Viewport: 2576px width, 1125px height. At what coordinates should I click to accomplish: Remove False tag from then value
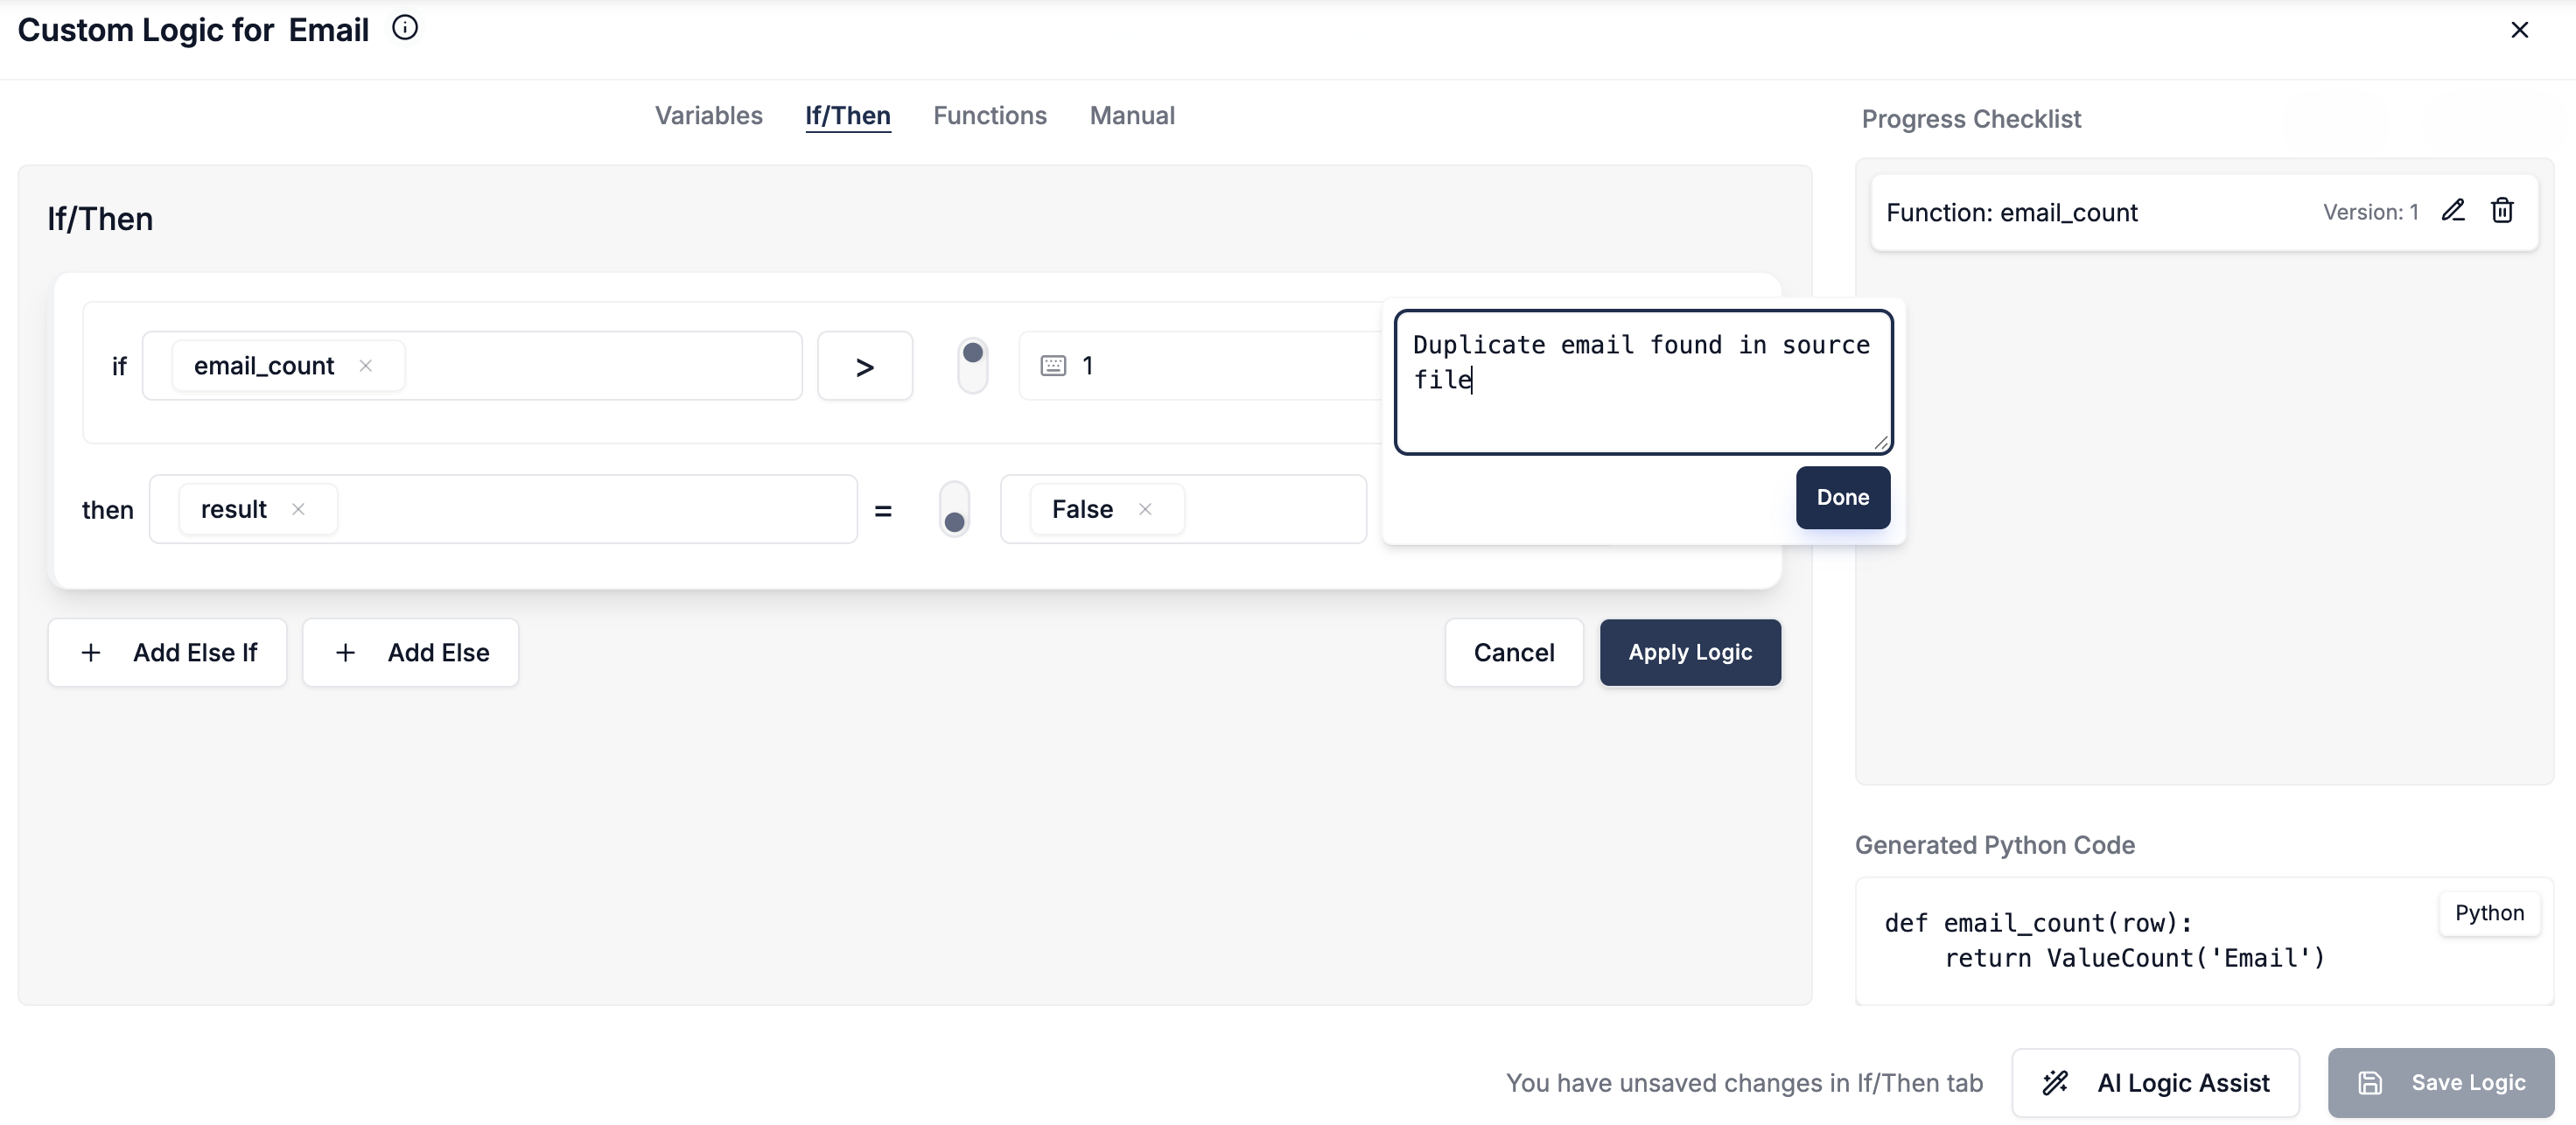coord(1145,509)
